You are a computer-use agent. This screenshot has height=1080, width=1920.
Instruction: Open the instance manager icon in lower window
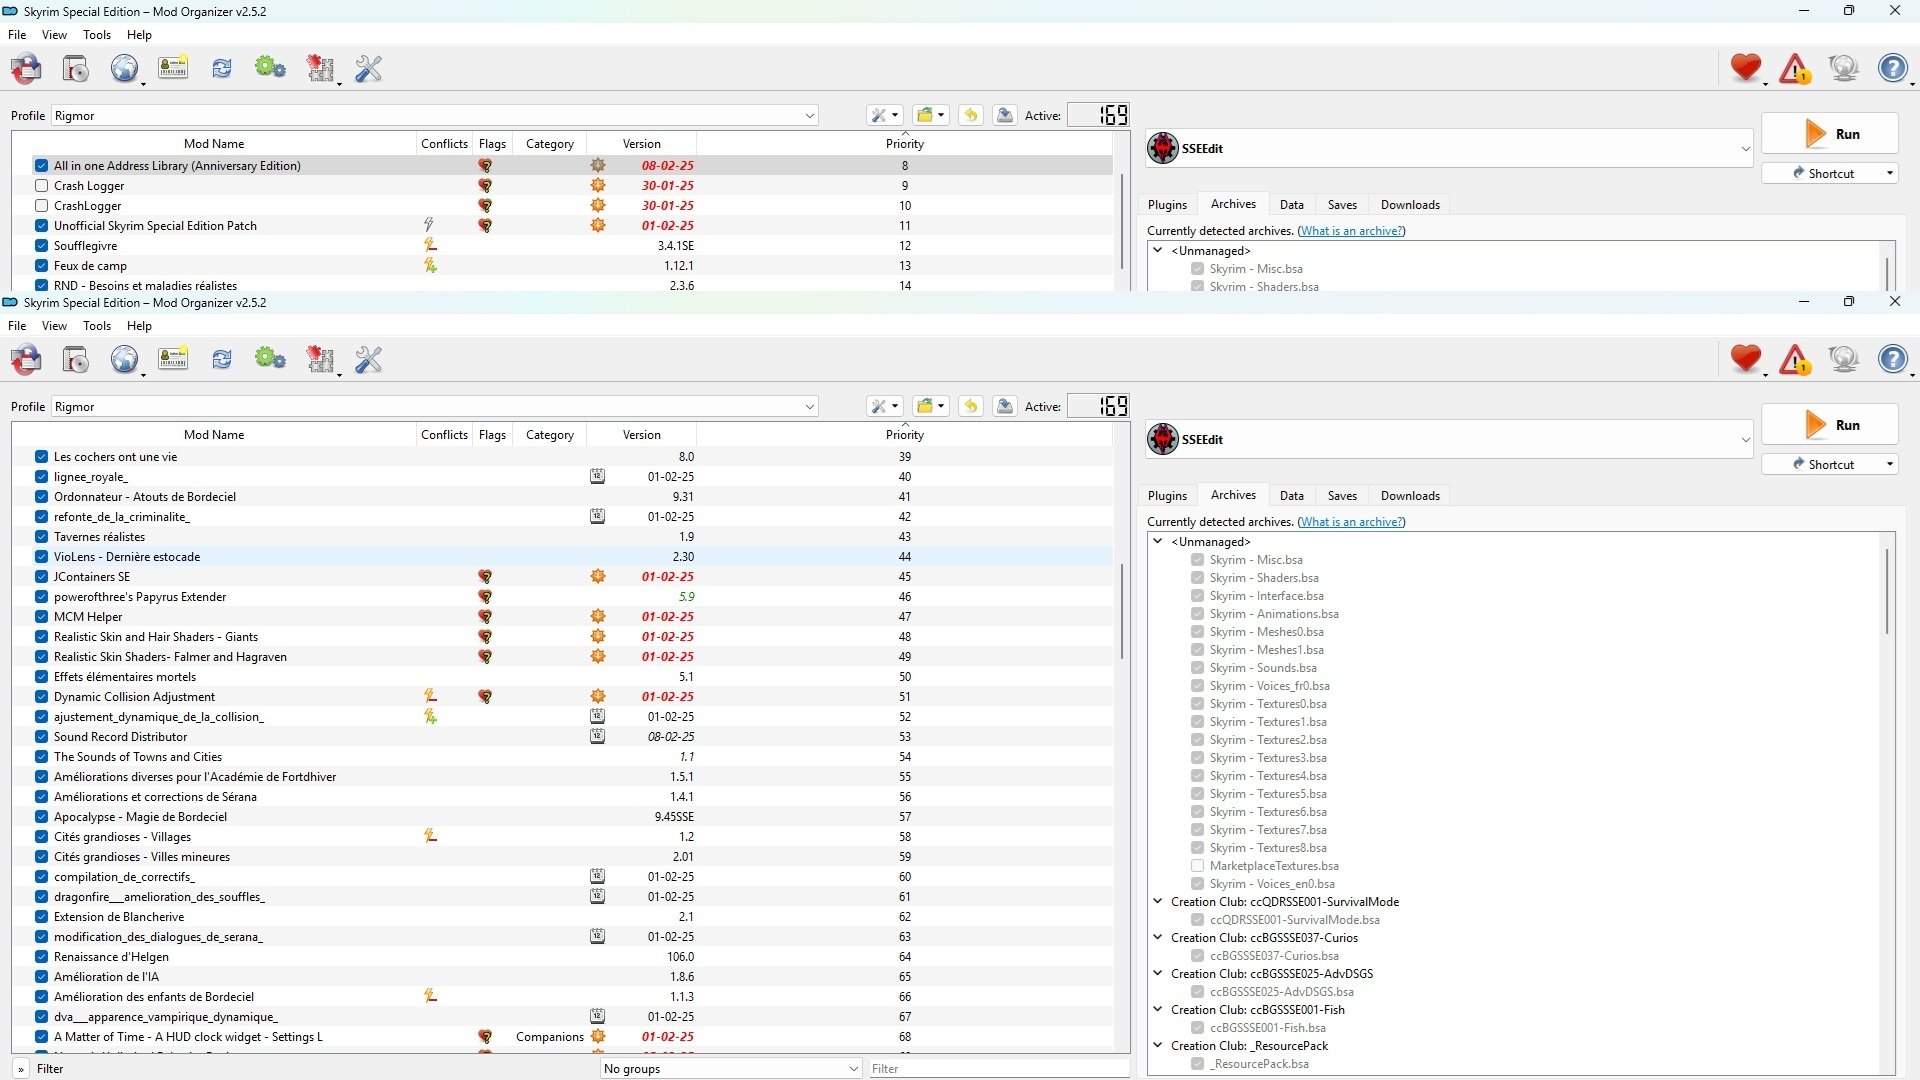tap(27, 360)
